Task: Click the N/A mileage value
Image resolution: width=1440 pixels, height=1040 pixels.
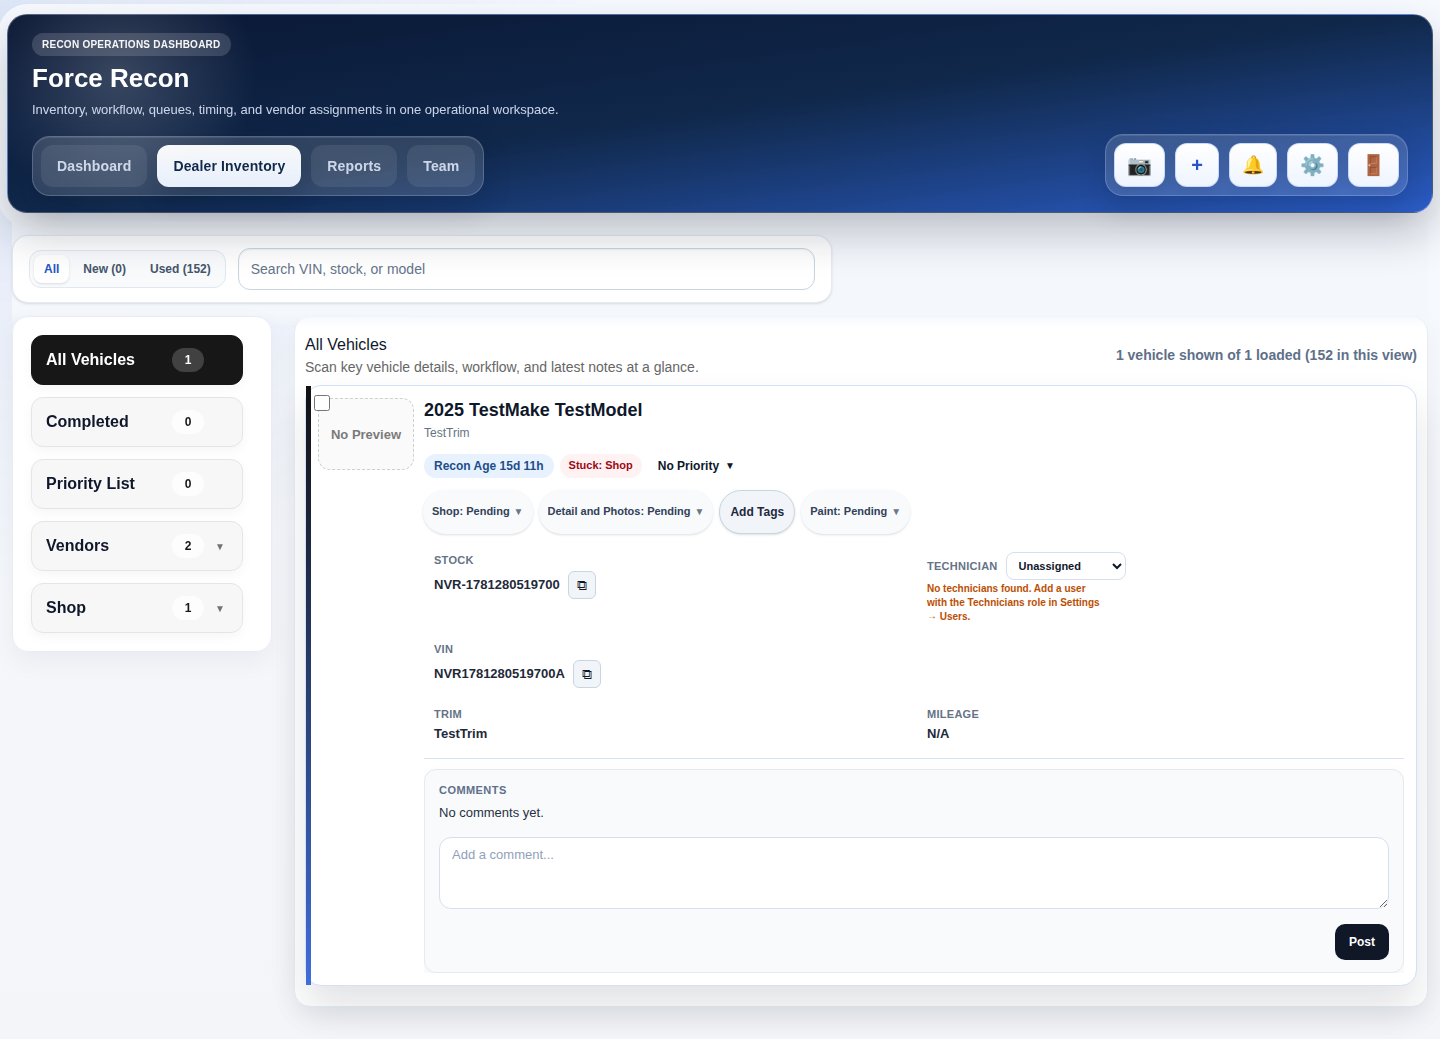Action: point(938,734)
